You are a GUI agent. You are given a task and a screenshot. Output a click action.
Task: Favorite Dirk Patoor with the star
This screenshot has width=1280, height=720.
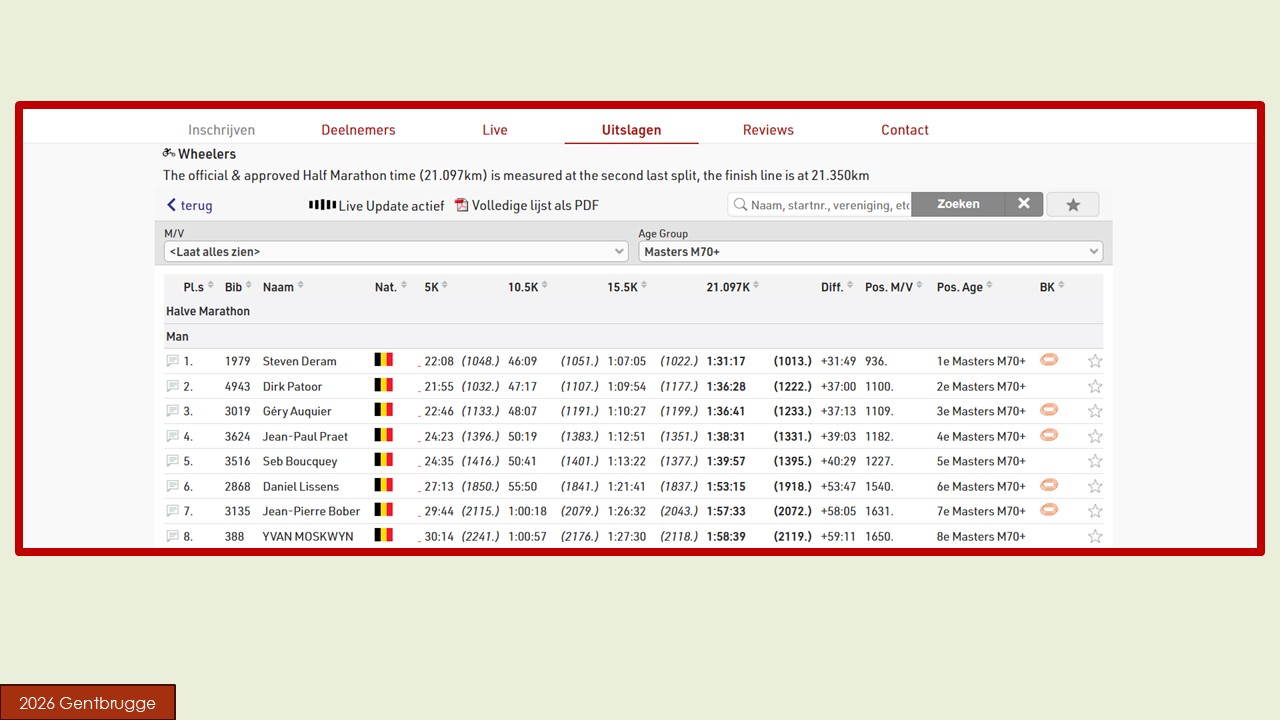pos(1095,386)
